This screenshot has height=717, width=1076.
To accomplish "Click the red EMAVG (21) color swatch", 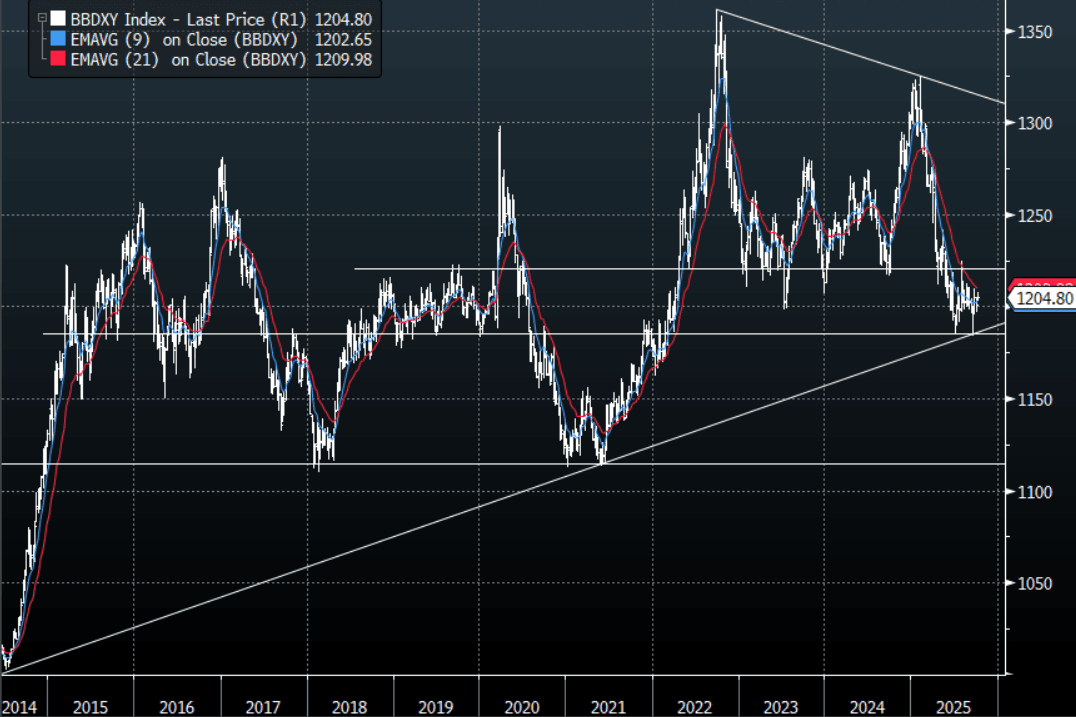I will (x=58, y=59).
